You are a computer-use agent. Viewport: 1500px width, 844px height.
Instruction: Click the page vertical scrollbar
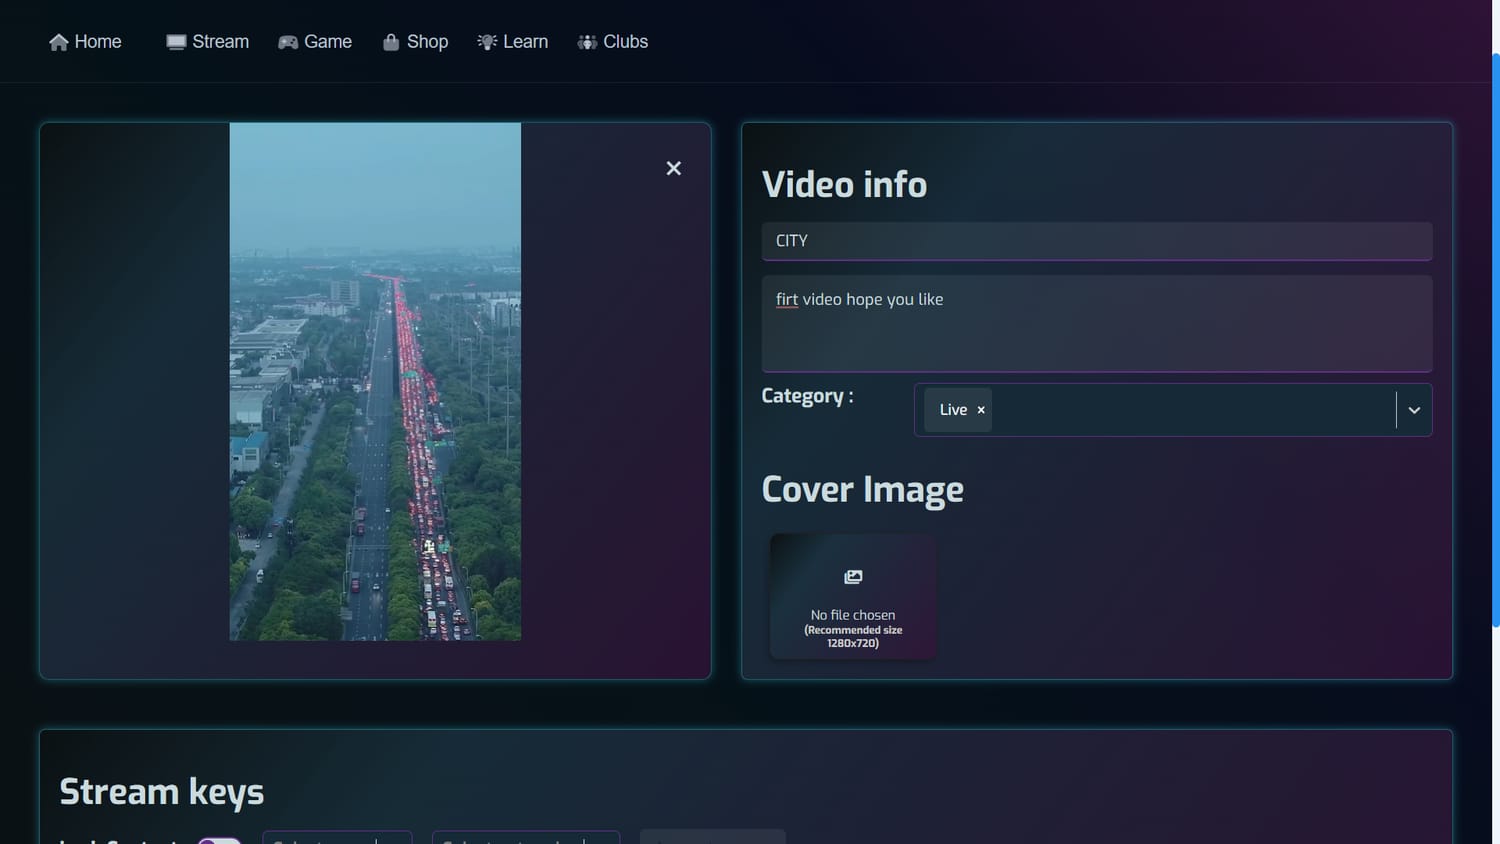click(x=1495, y=340)
